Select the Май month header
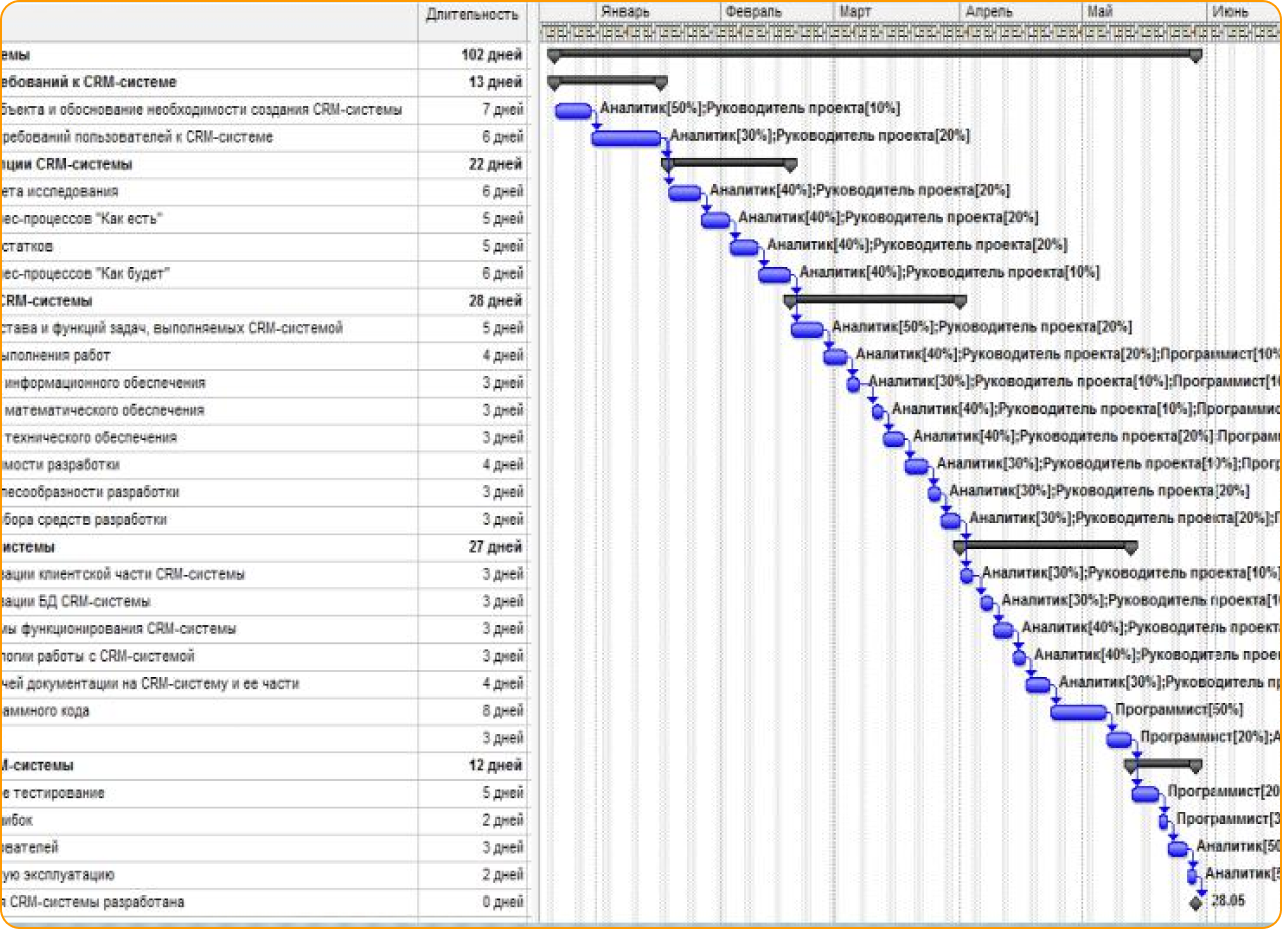 1099,12
